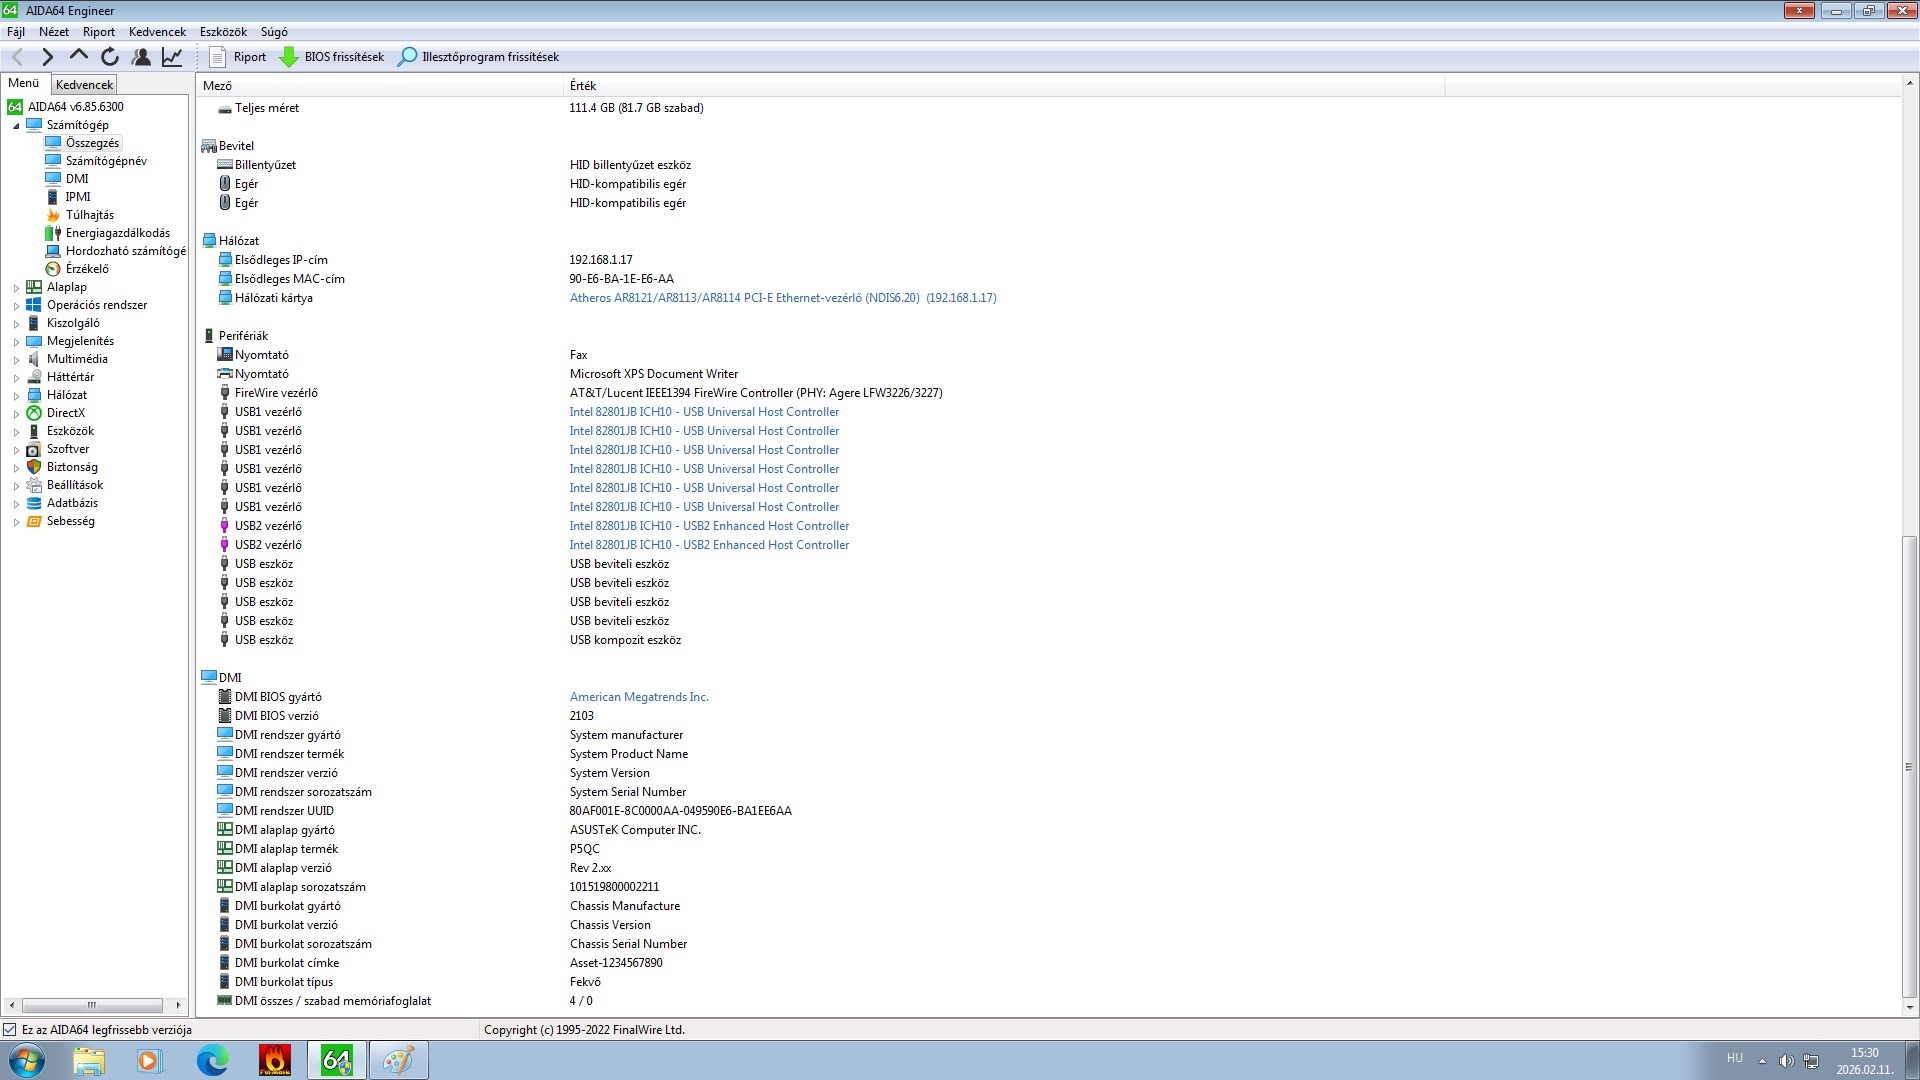This screenshot has height=1080, width=1920.
Task: Open the user favorites toolbar icon
Action: [x=141, y=57]
